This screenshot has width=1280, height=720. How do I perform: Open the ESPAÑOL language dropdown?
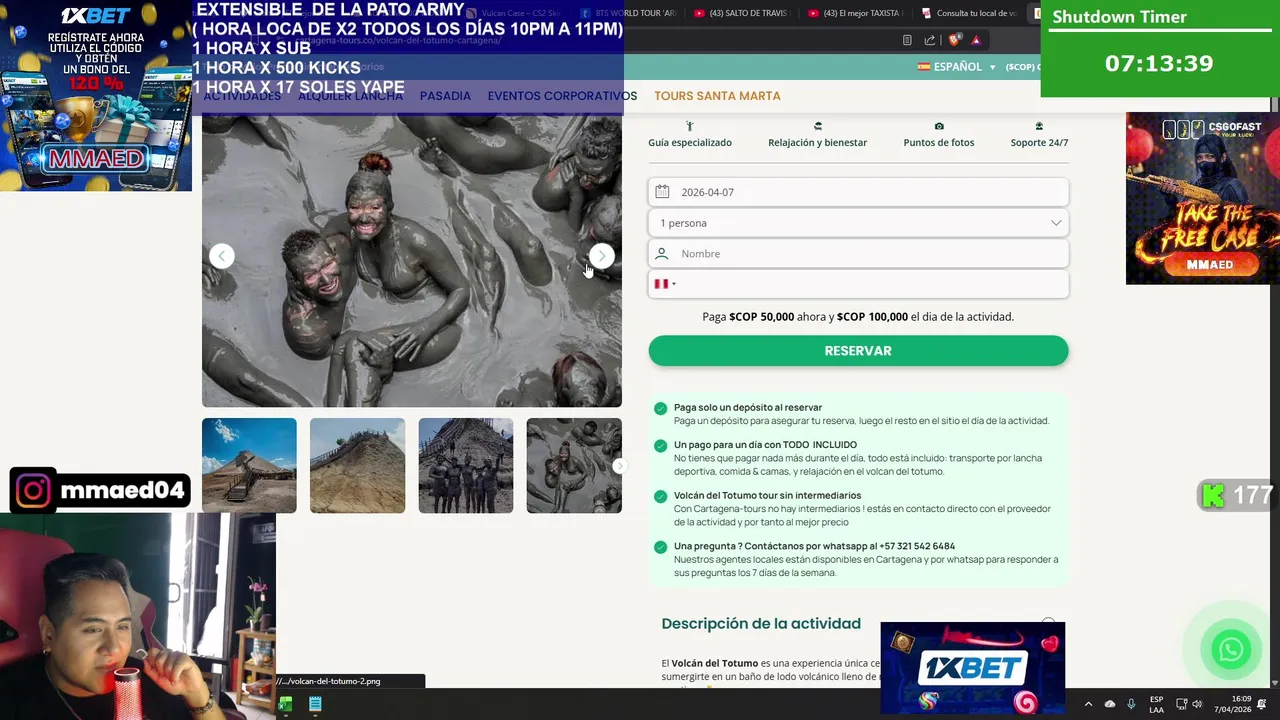pyautogui.click(x=957, y=67)
